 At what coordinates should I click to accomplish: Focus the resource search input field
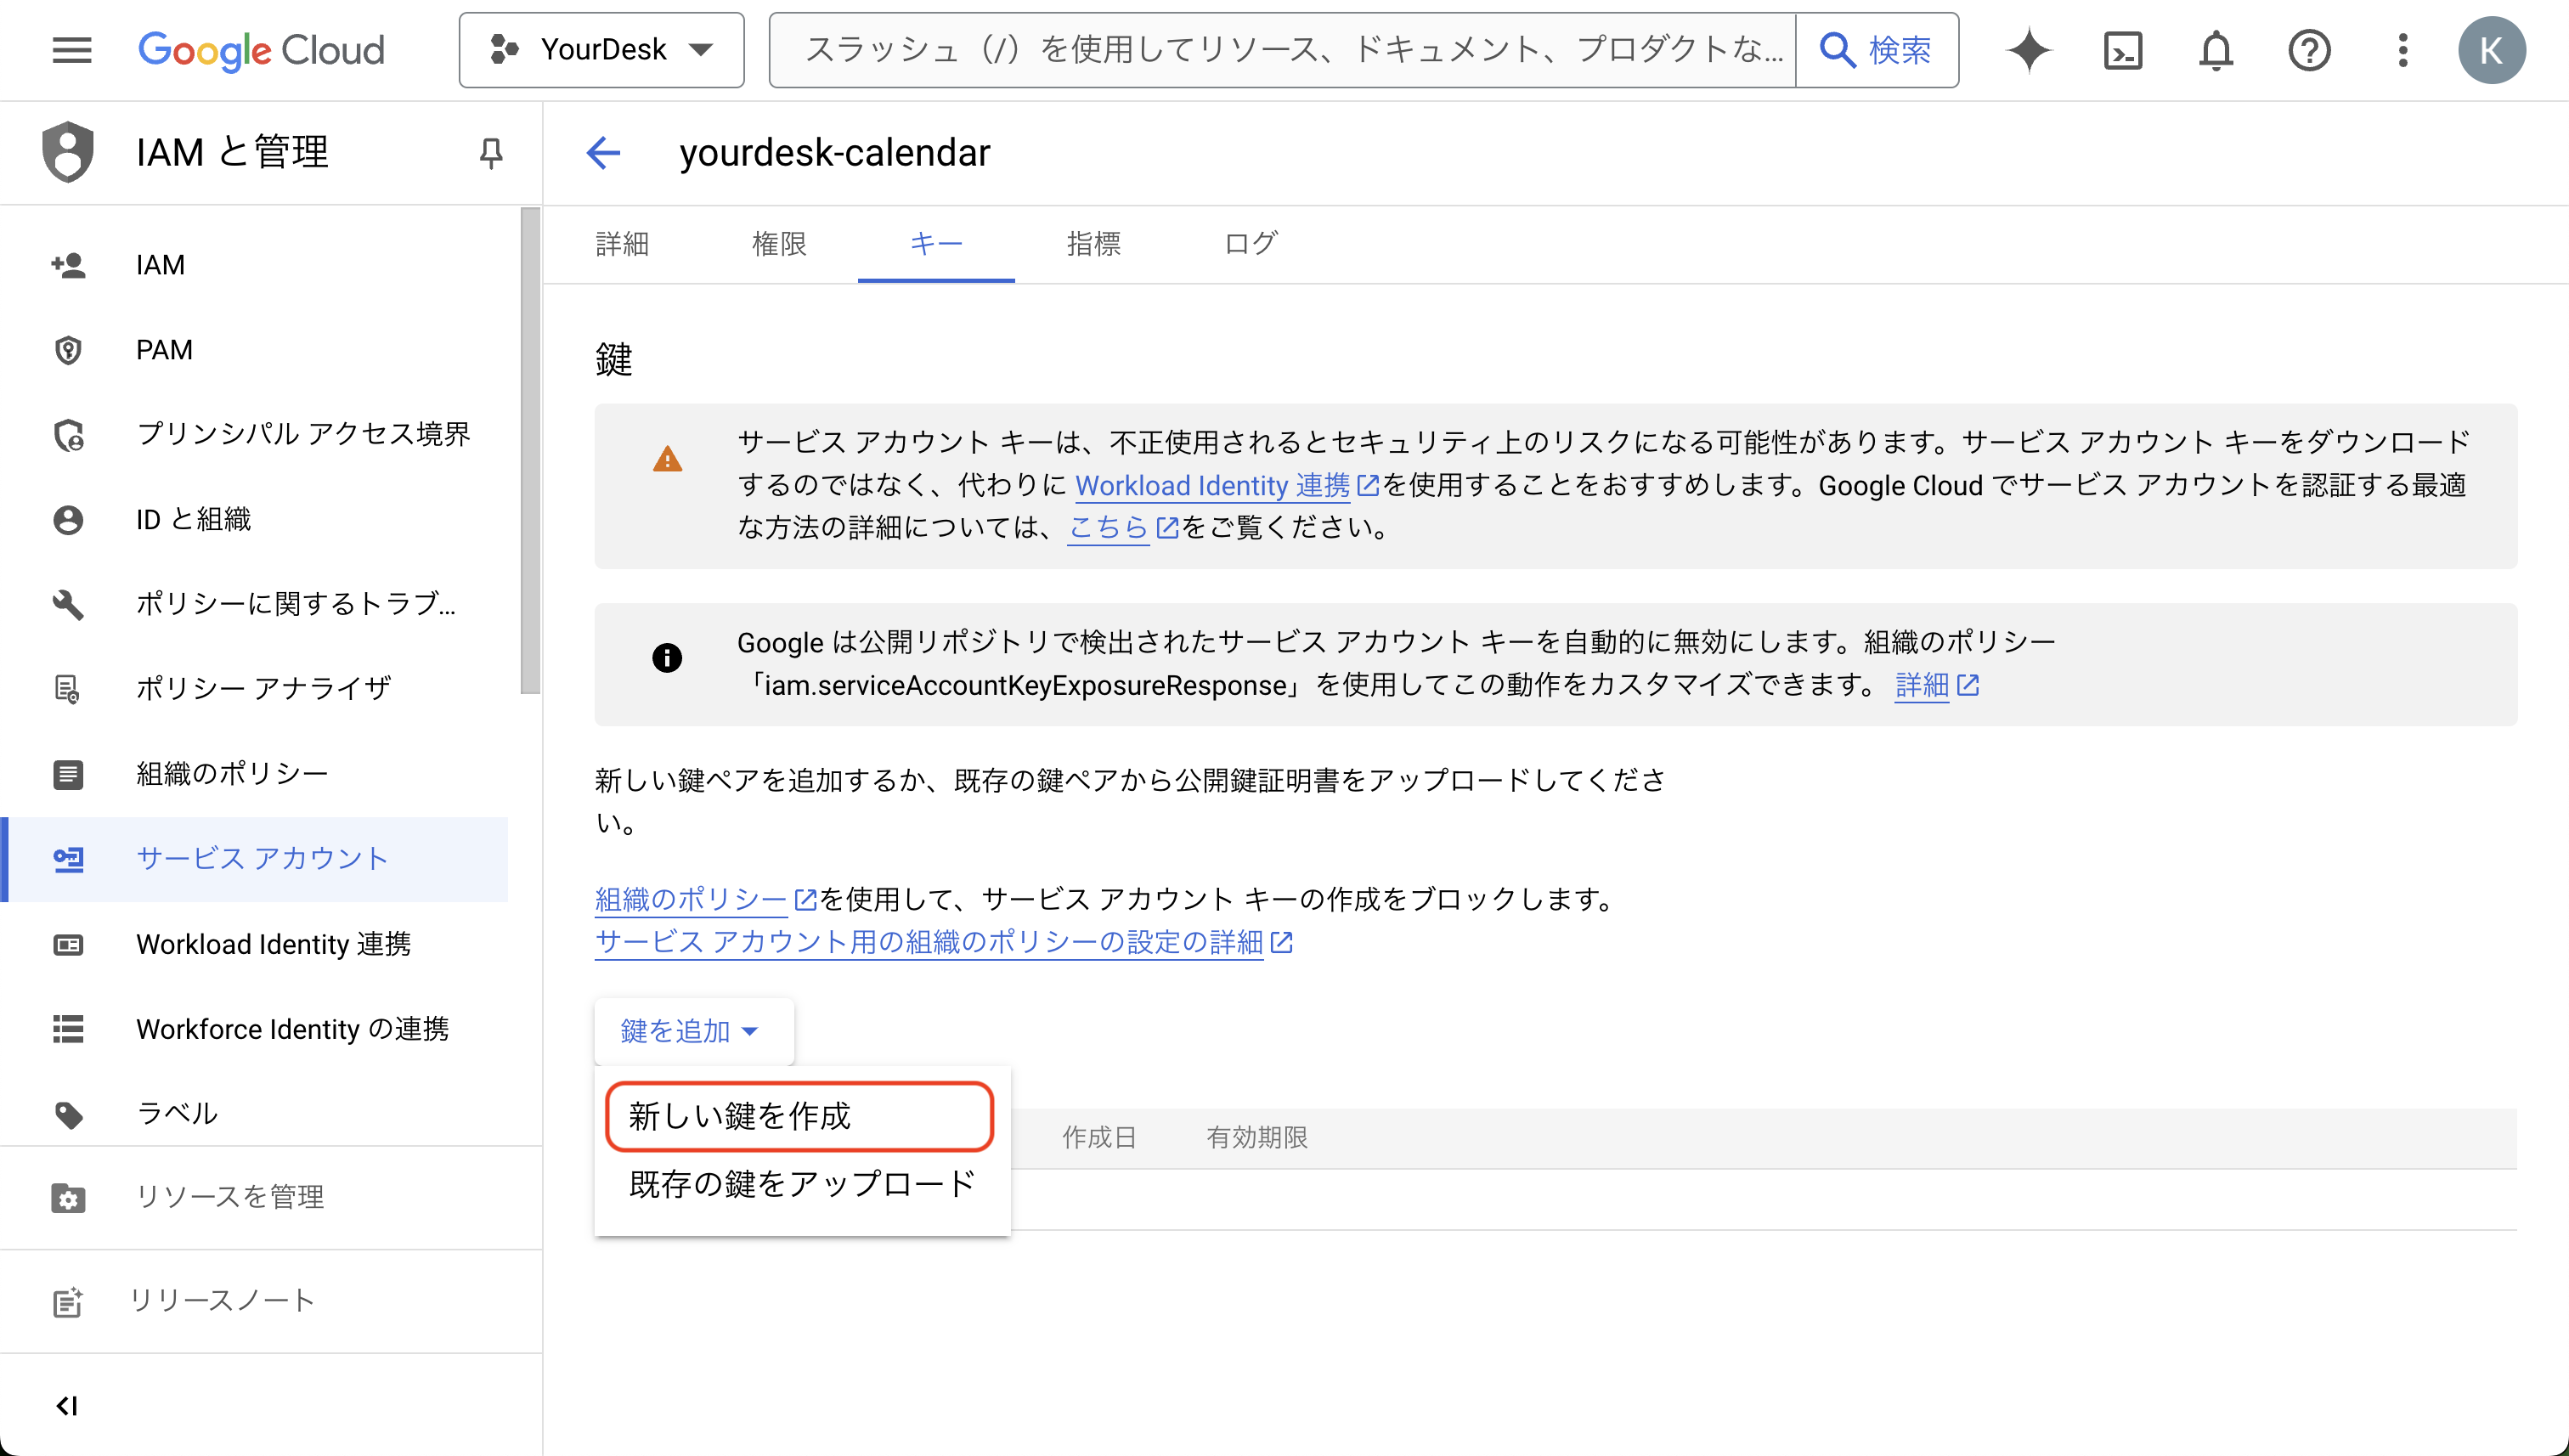click(x=1283, y=50)
